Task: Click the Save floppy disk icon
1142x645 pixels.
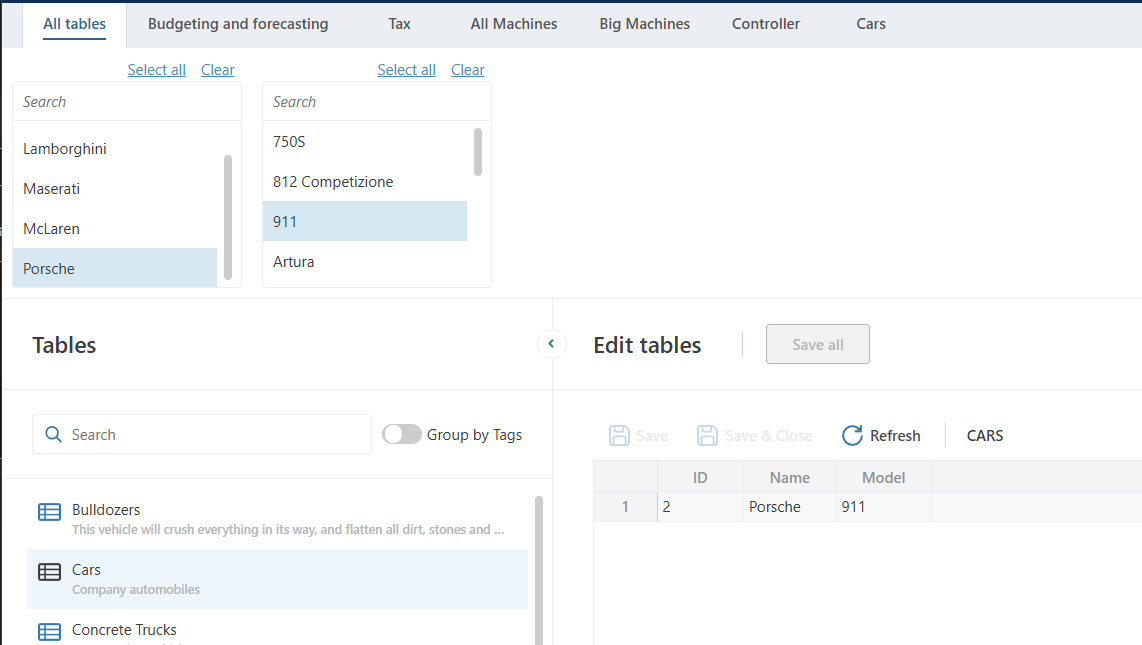Action: tap(620, 435)
